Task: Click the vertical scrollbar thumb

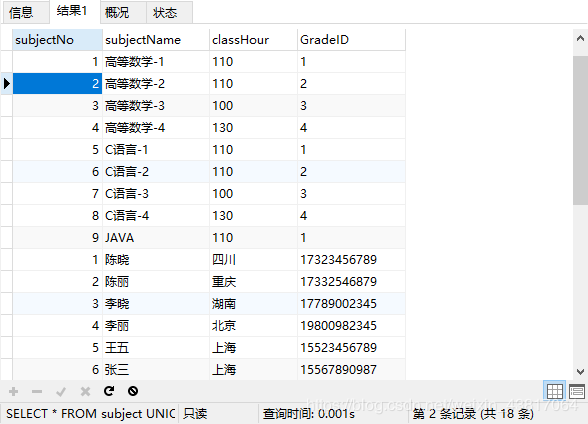Action: click(x=580, y=130)
